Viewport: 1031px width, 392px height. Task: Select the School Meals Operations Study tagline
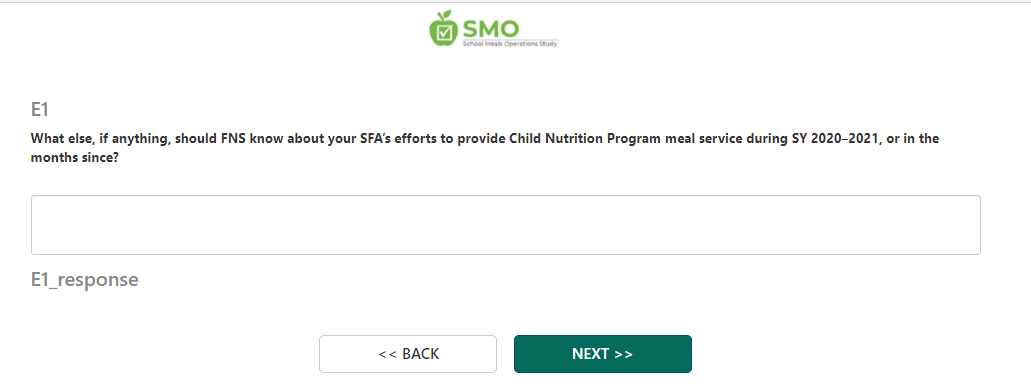point(510,44)
